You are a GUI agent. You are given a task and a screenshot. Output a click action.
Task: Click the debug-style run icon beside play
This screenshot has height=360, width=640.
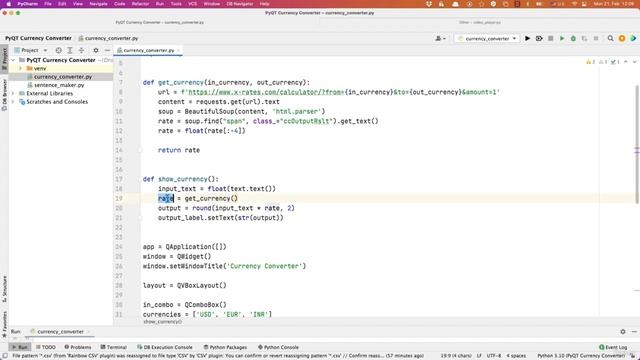coord(539,38)
